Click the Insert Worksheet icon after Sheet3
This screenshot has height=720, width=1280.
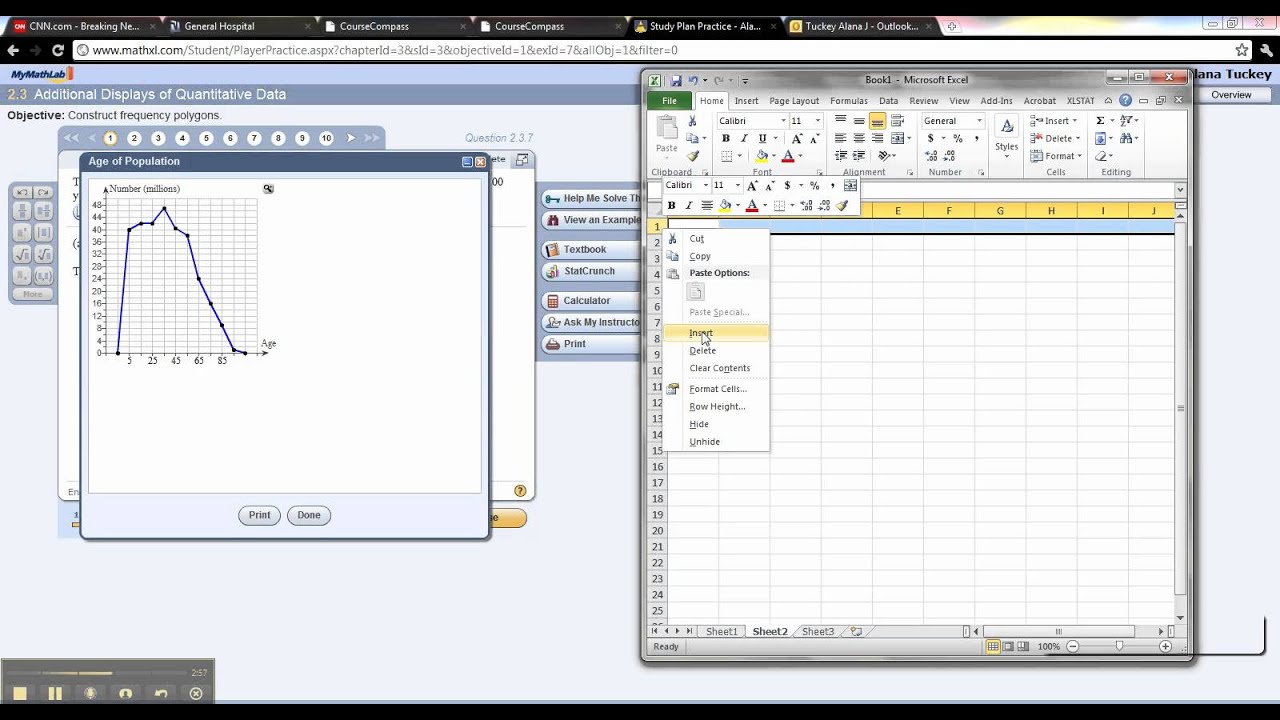[856, 632]
